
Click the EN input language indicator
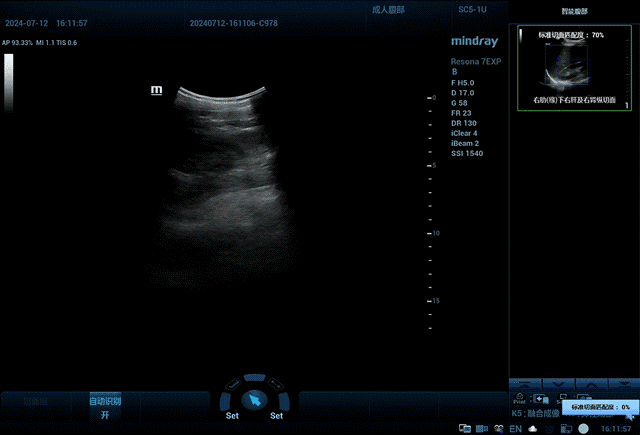pos(516,428)
